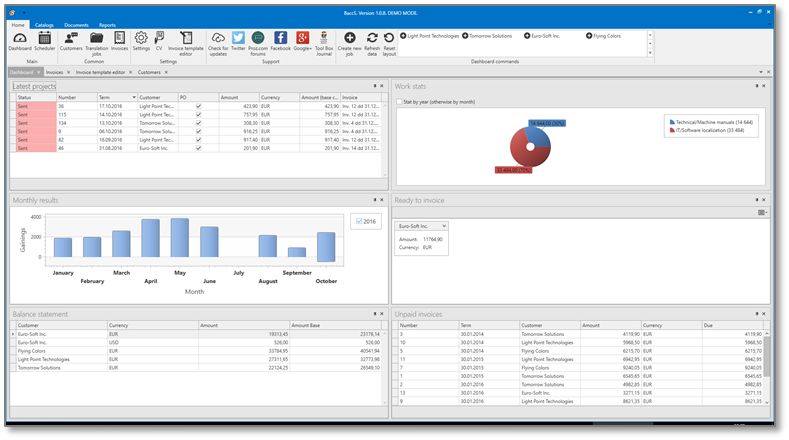This screenshot has height=440, width=789.
Task: Click the Translation jobs folder icon
Action: 96,39
